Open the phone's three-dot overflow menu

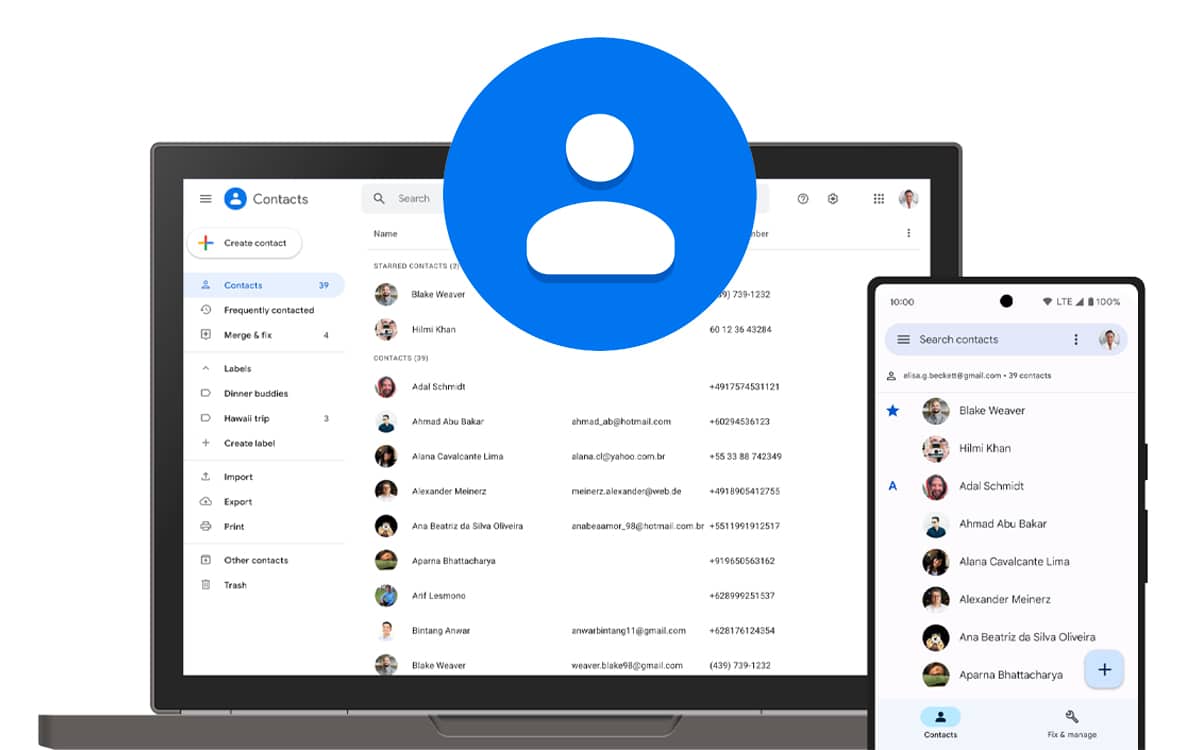(1076, 340)
